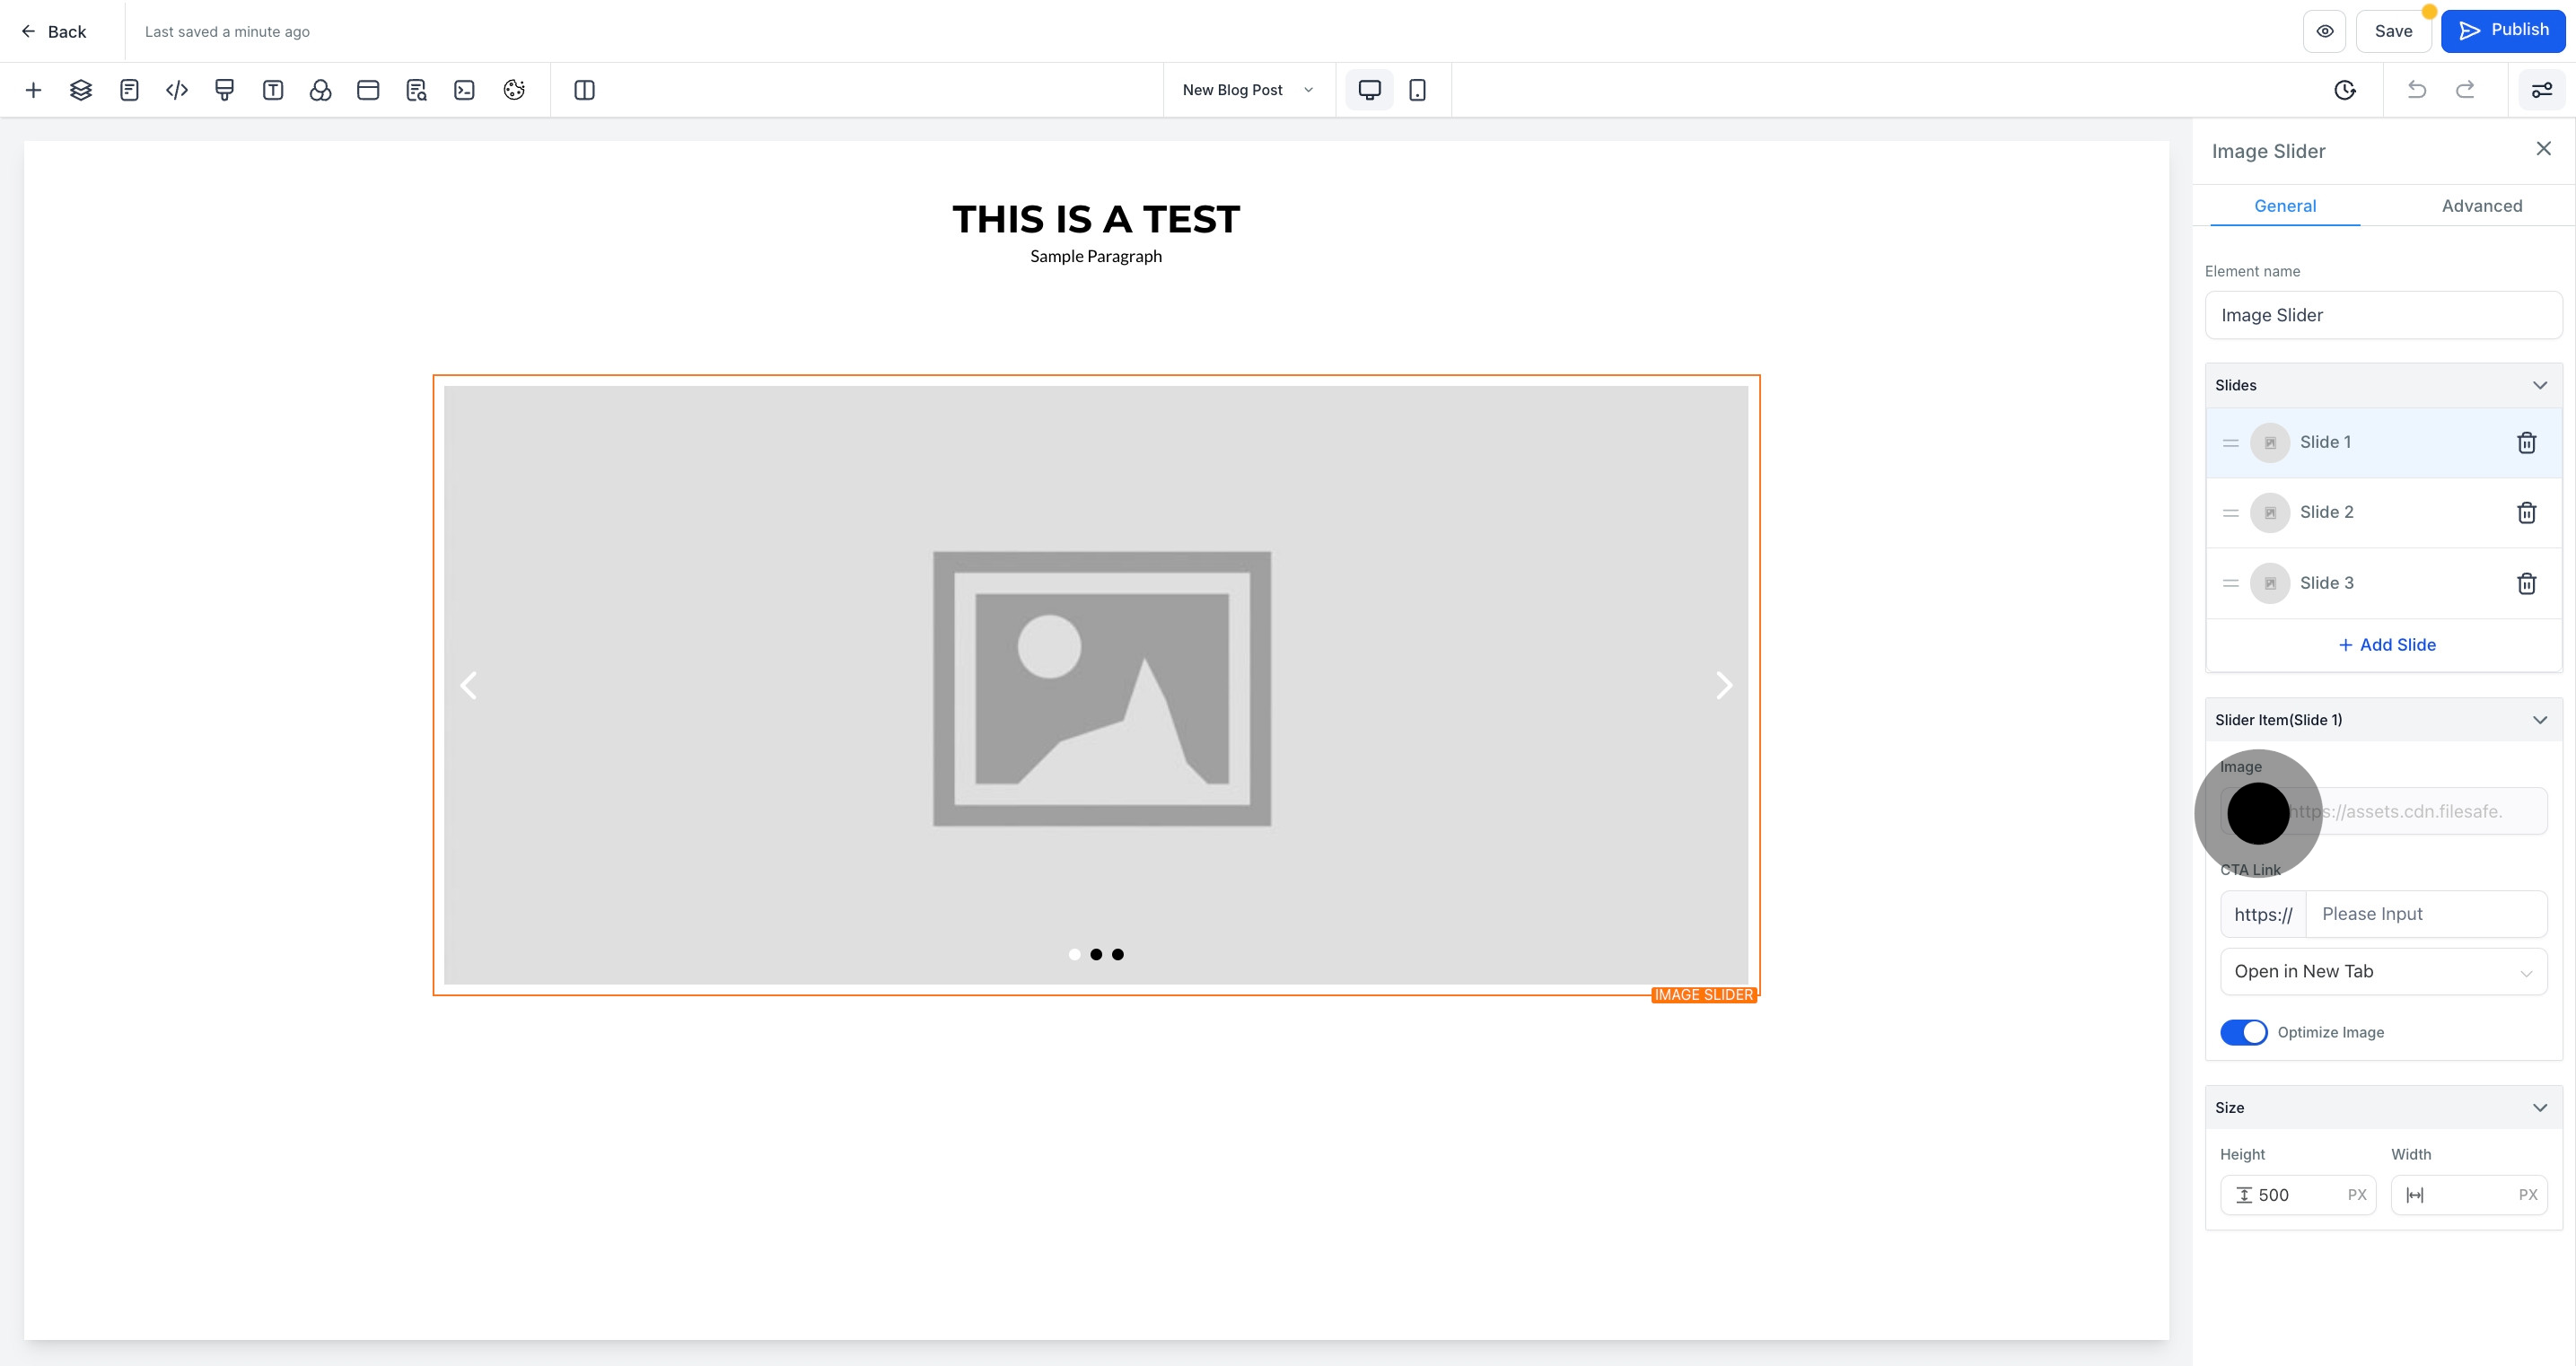The image size is (2576, 1366).
Task: Select the Layers panel icon
Action: tap(80, 90)
